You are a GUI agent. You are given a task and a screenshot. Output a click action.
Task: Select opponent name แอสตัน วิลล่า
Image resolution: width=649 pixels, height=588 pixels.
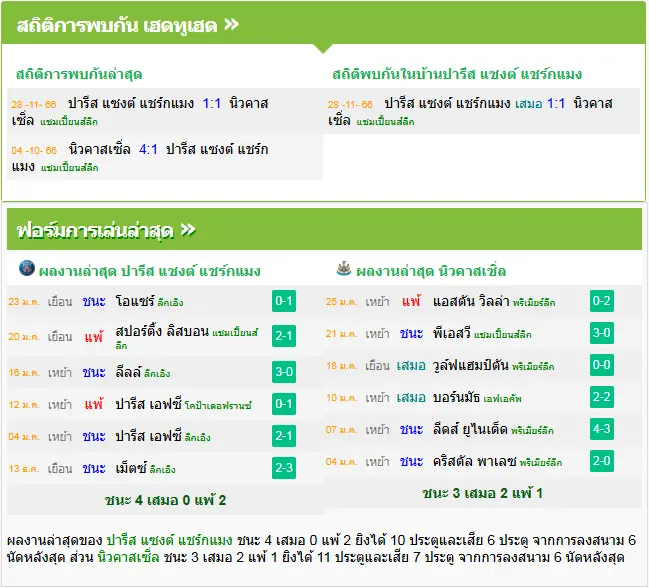[x=471, y=301]
